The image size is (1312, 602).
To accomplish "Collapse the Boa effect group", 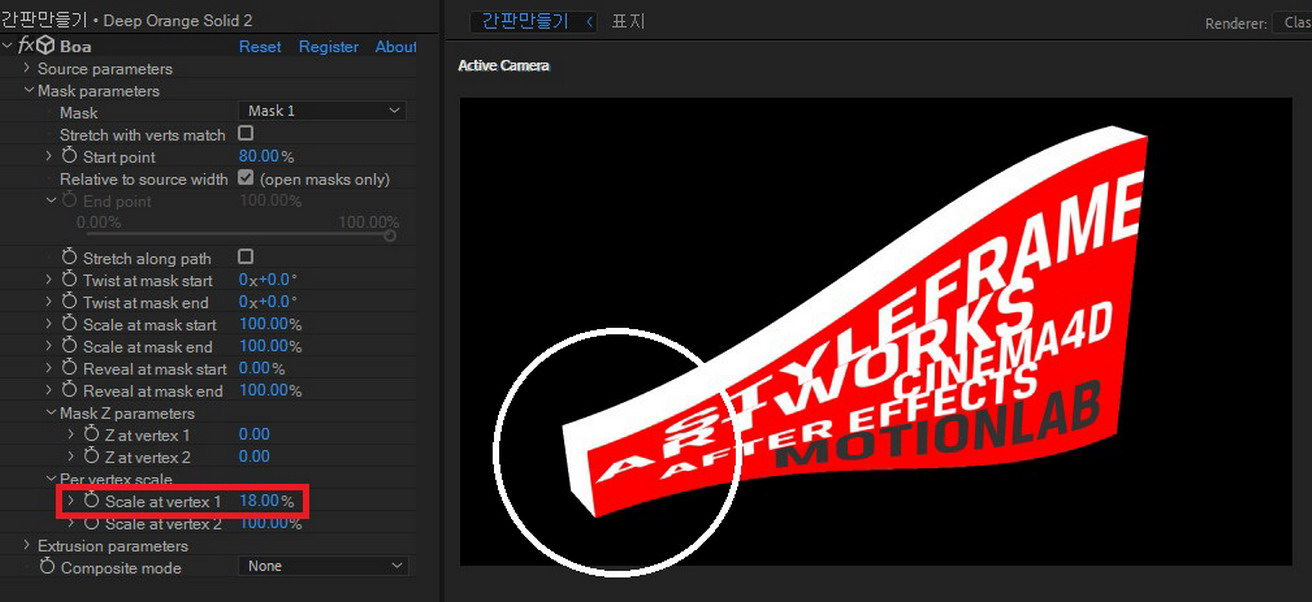I will (8, 46).
